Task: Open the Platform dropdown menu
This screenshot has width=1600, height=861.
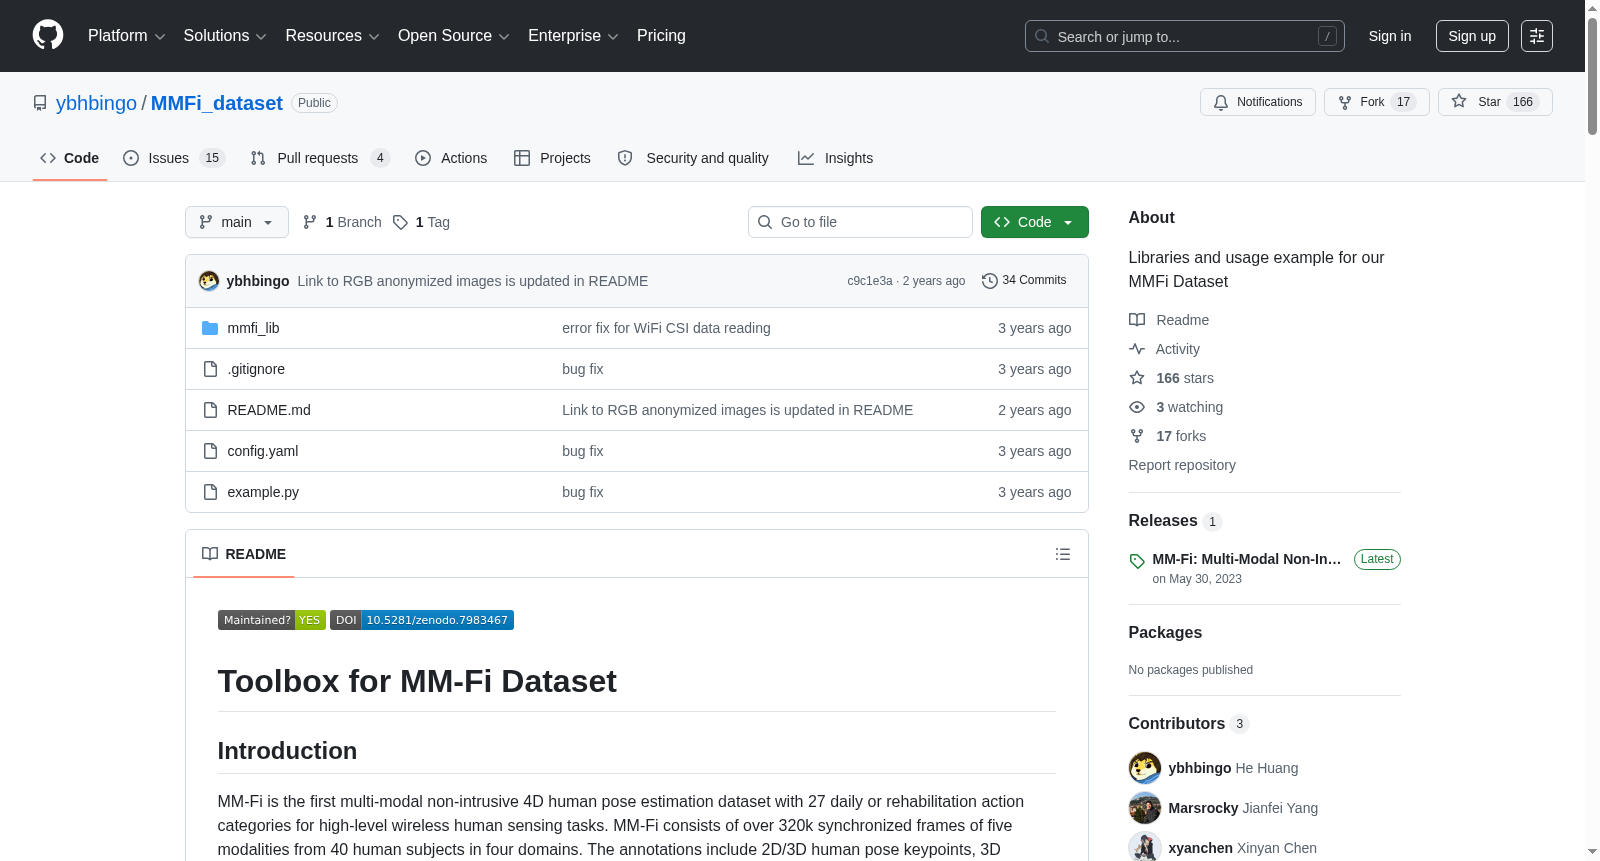Action: tap(127, 36)
